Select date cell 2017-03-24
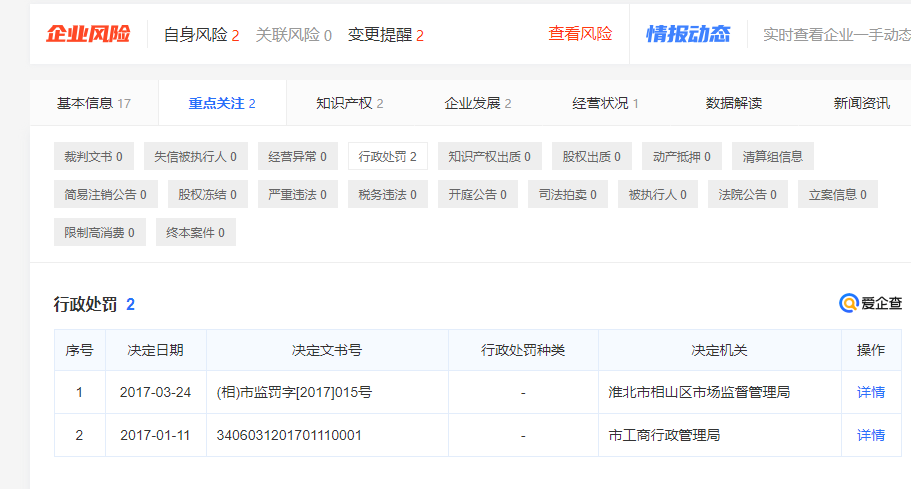This screenshot has height=489, width=911. (x=156, y=392)
